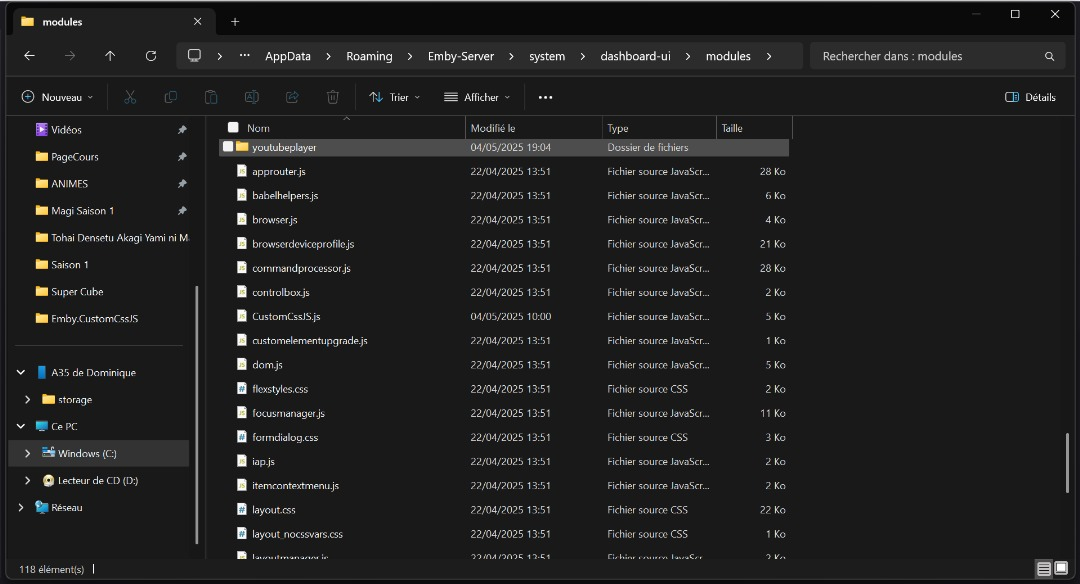Toggle the select-all checkbox beside Nom

[233, 127]
